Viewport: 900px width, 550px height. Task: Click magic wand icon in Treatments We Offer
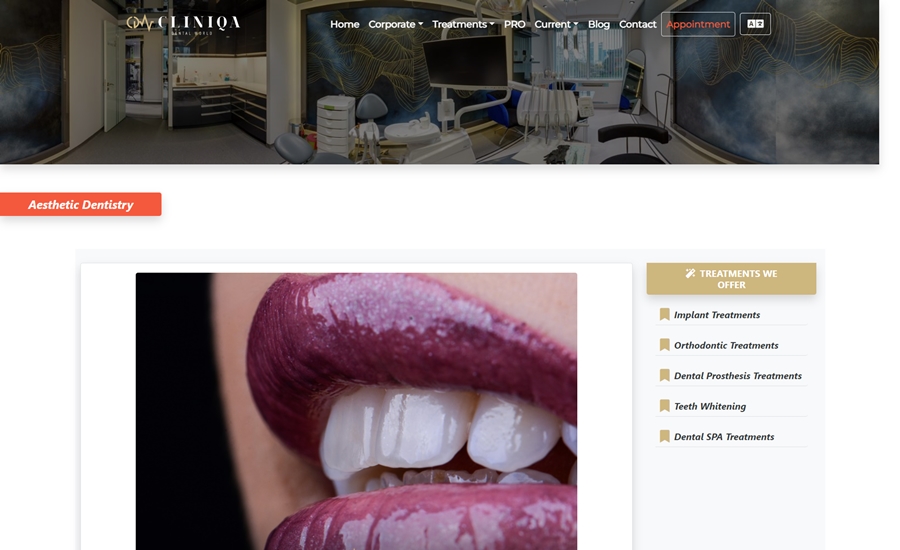pyautogui.click(x=690, y=273)
